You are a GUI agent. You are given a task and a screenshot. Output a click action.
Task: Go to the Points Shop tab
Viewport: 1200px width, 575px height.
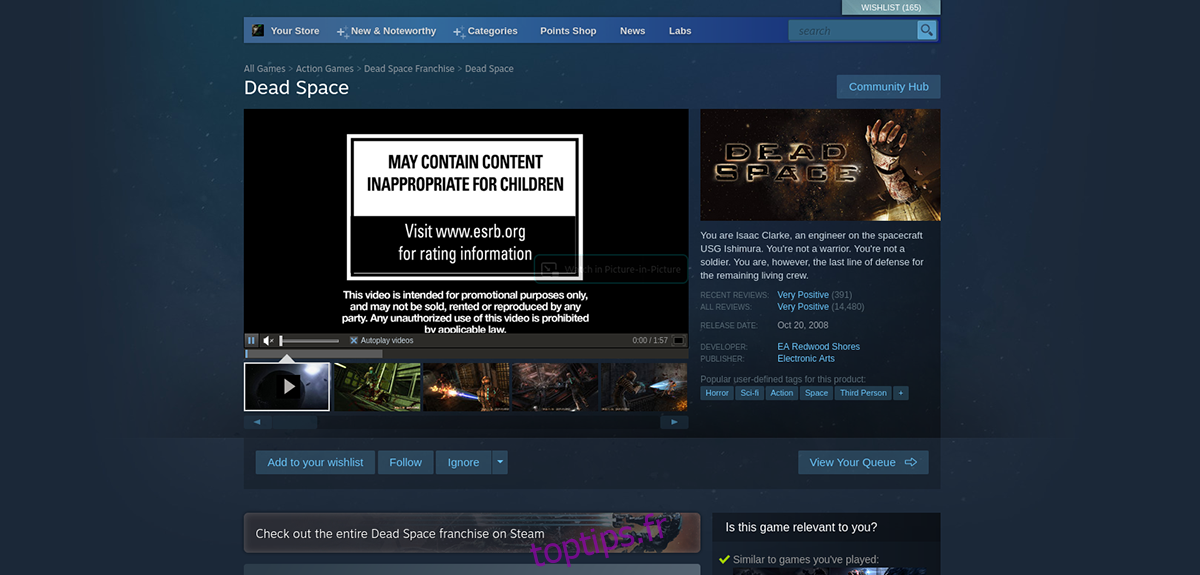[x=568, y=31]
